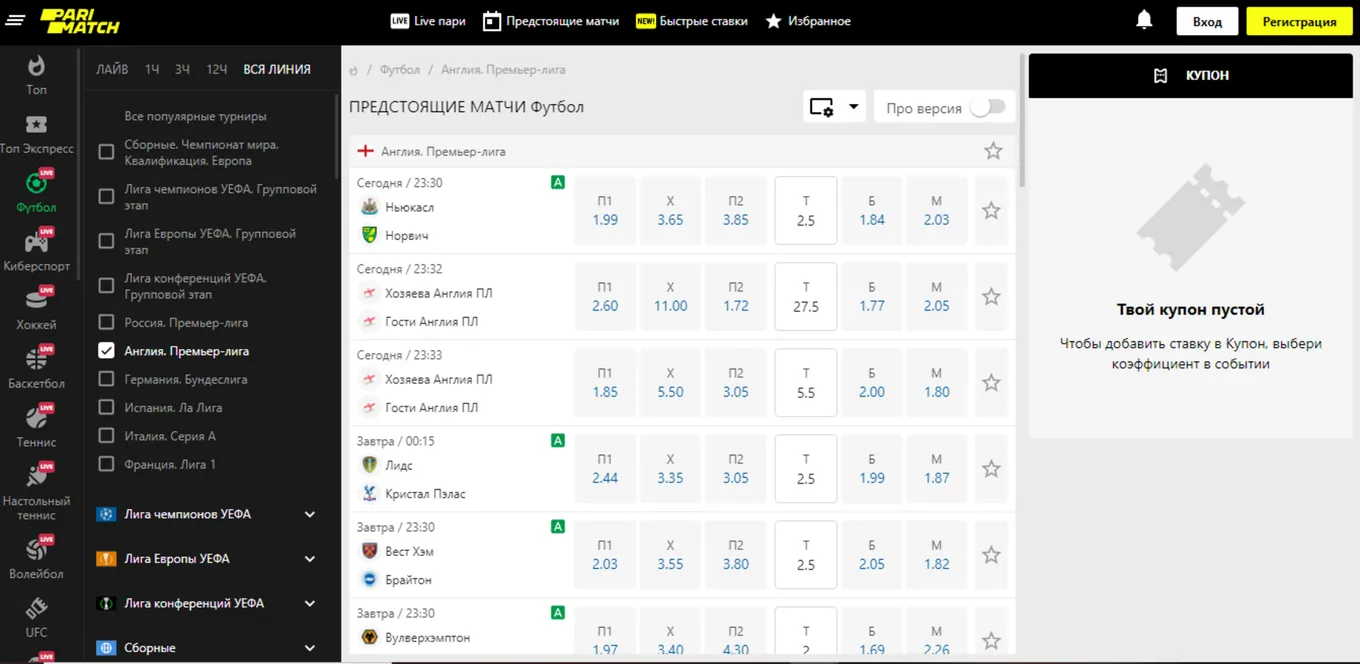Click the home icon in breadcrumbs
The height and width of the screenshot is (664, 1360).
353,71
